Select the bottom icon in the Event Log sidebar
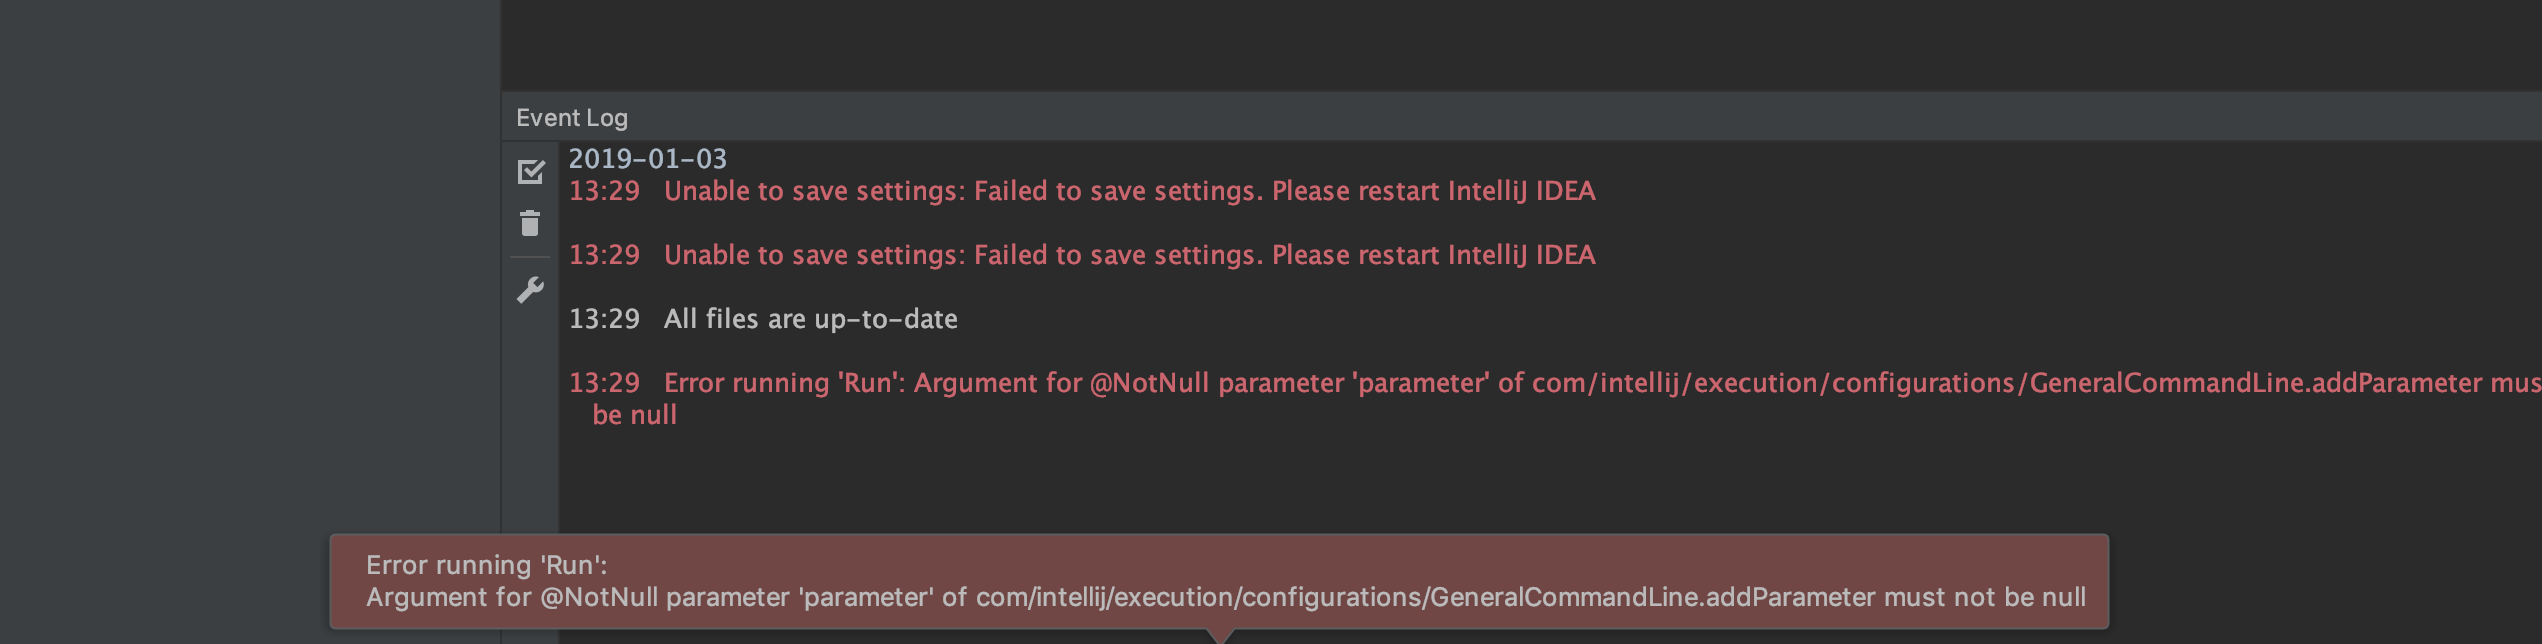This screenshot has width=2542, height=644. click(530, 288)
